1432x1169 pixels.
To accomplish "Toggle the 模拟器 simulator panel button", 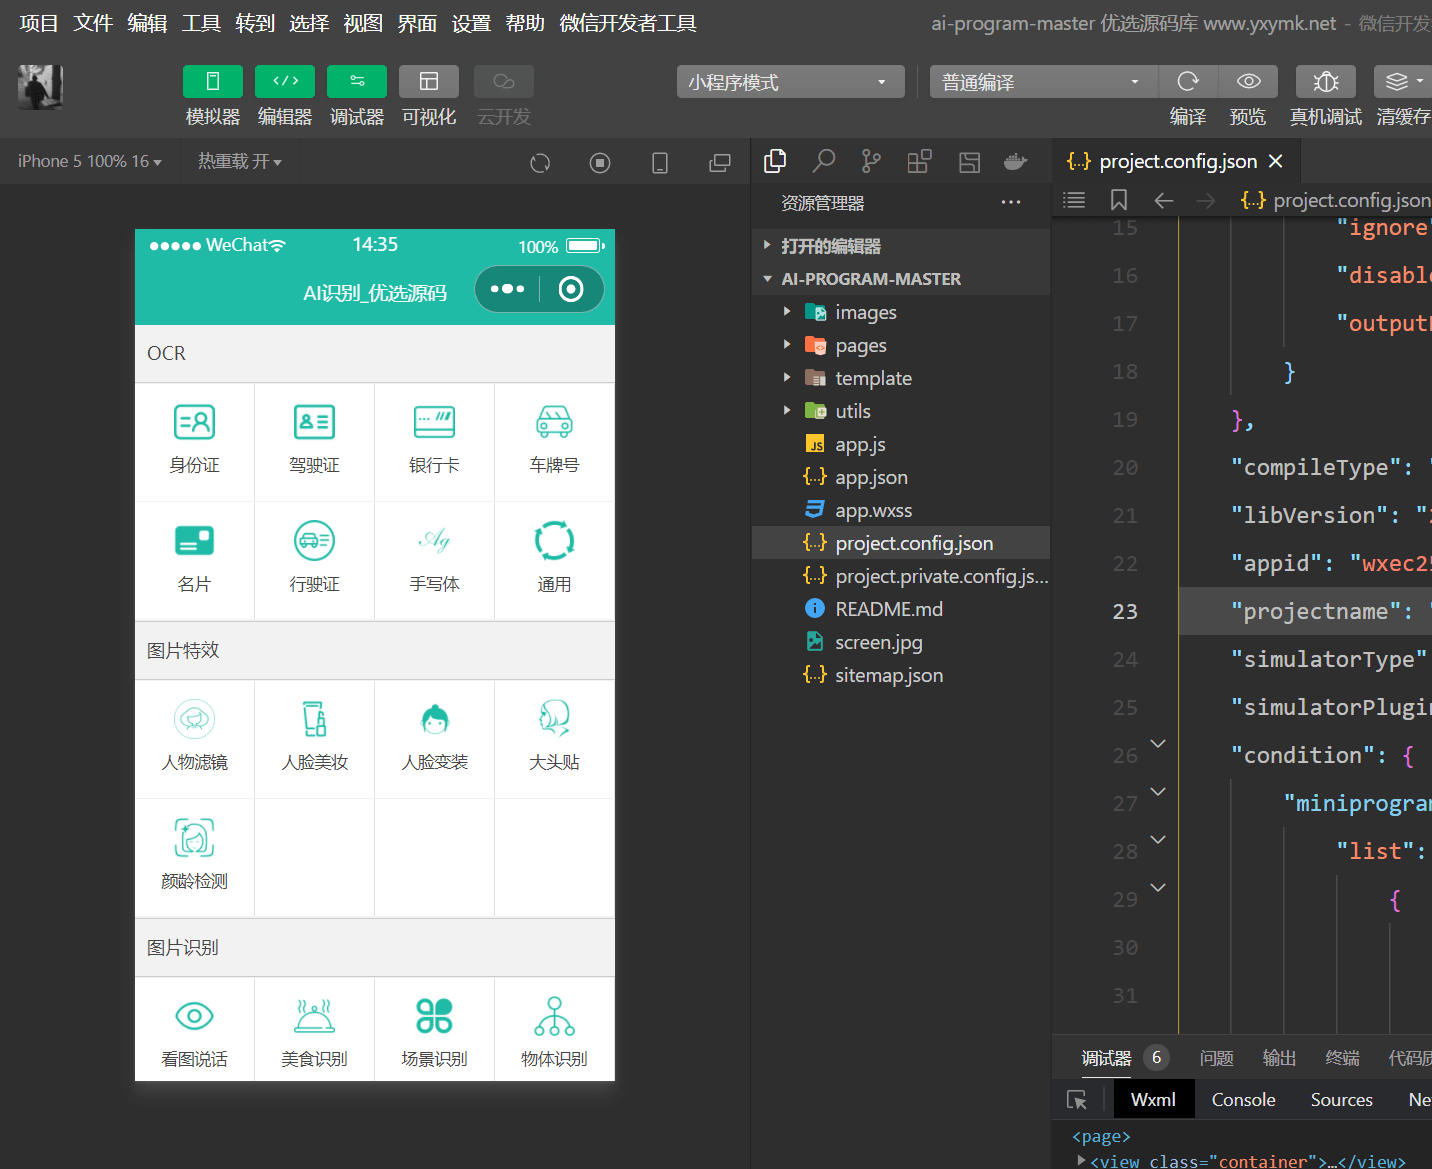I will click(x=213, y=81).
